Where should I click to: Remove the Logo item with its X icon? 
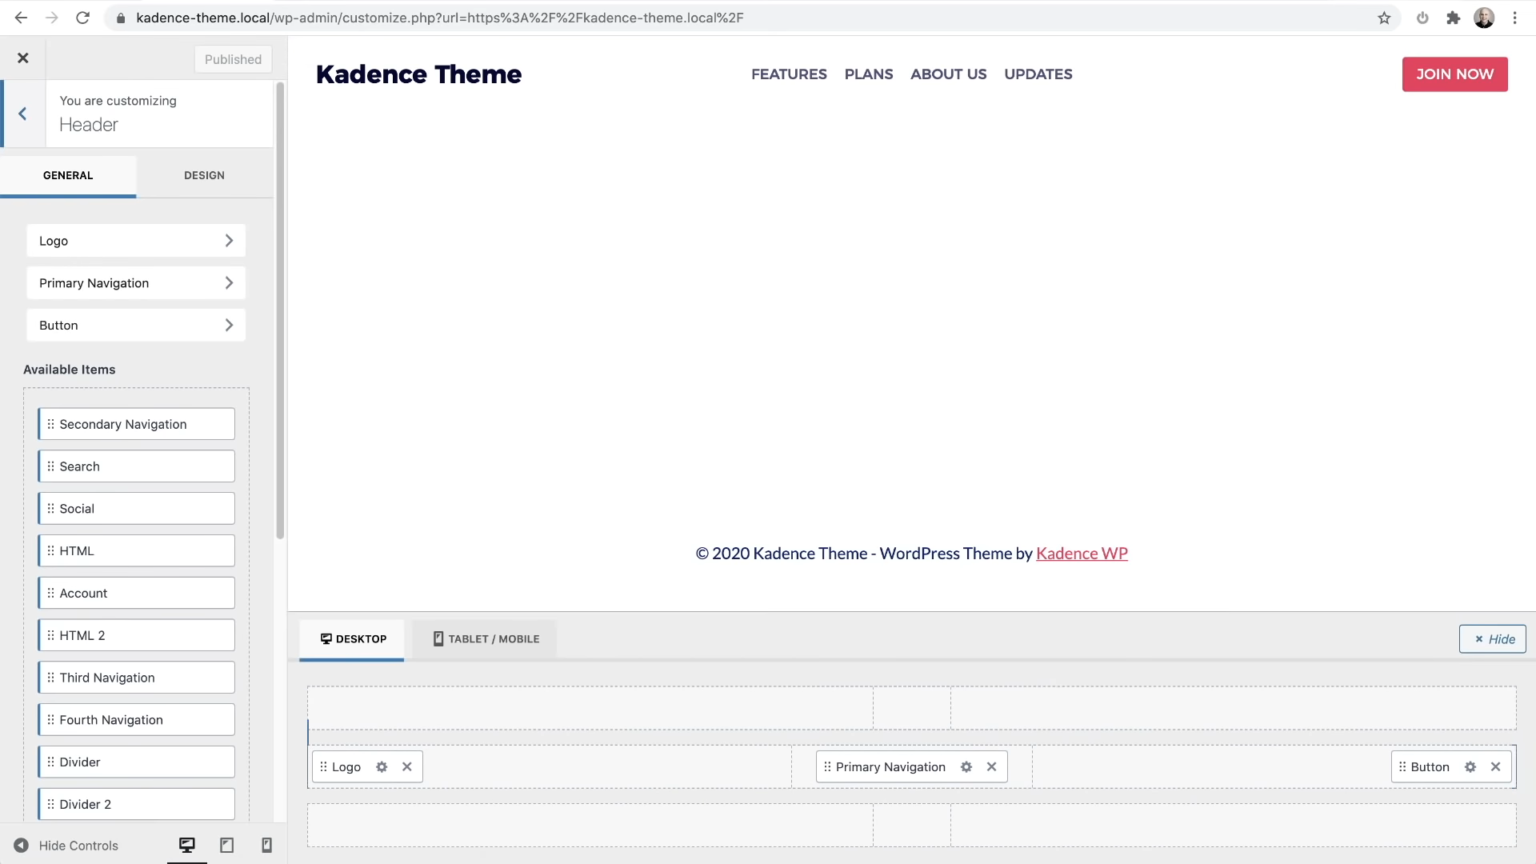pyautogui.click(x=406, y=766)
